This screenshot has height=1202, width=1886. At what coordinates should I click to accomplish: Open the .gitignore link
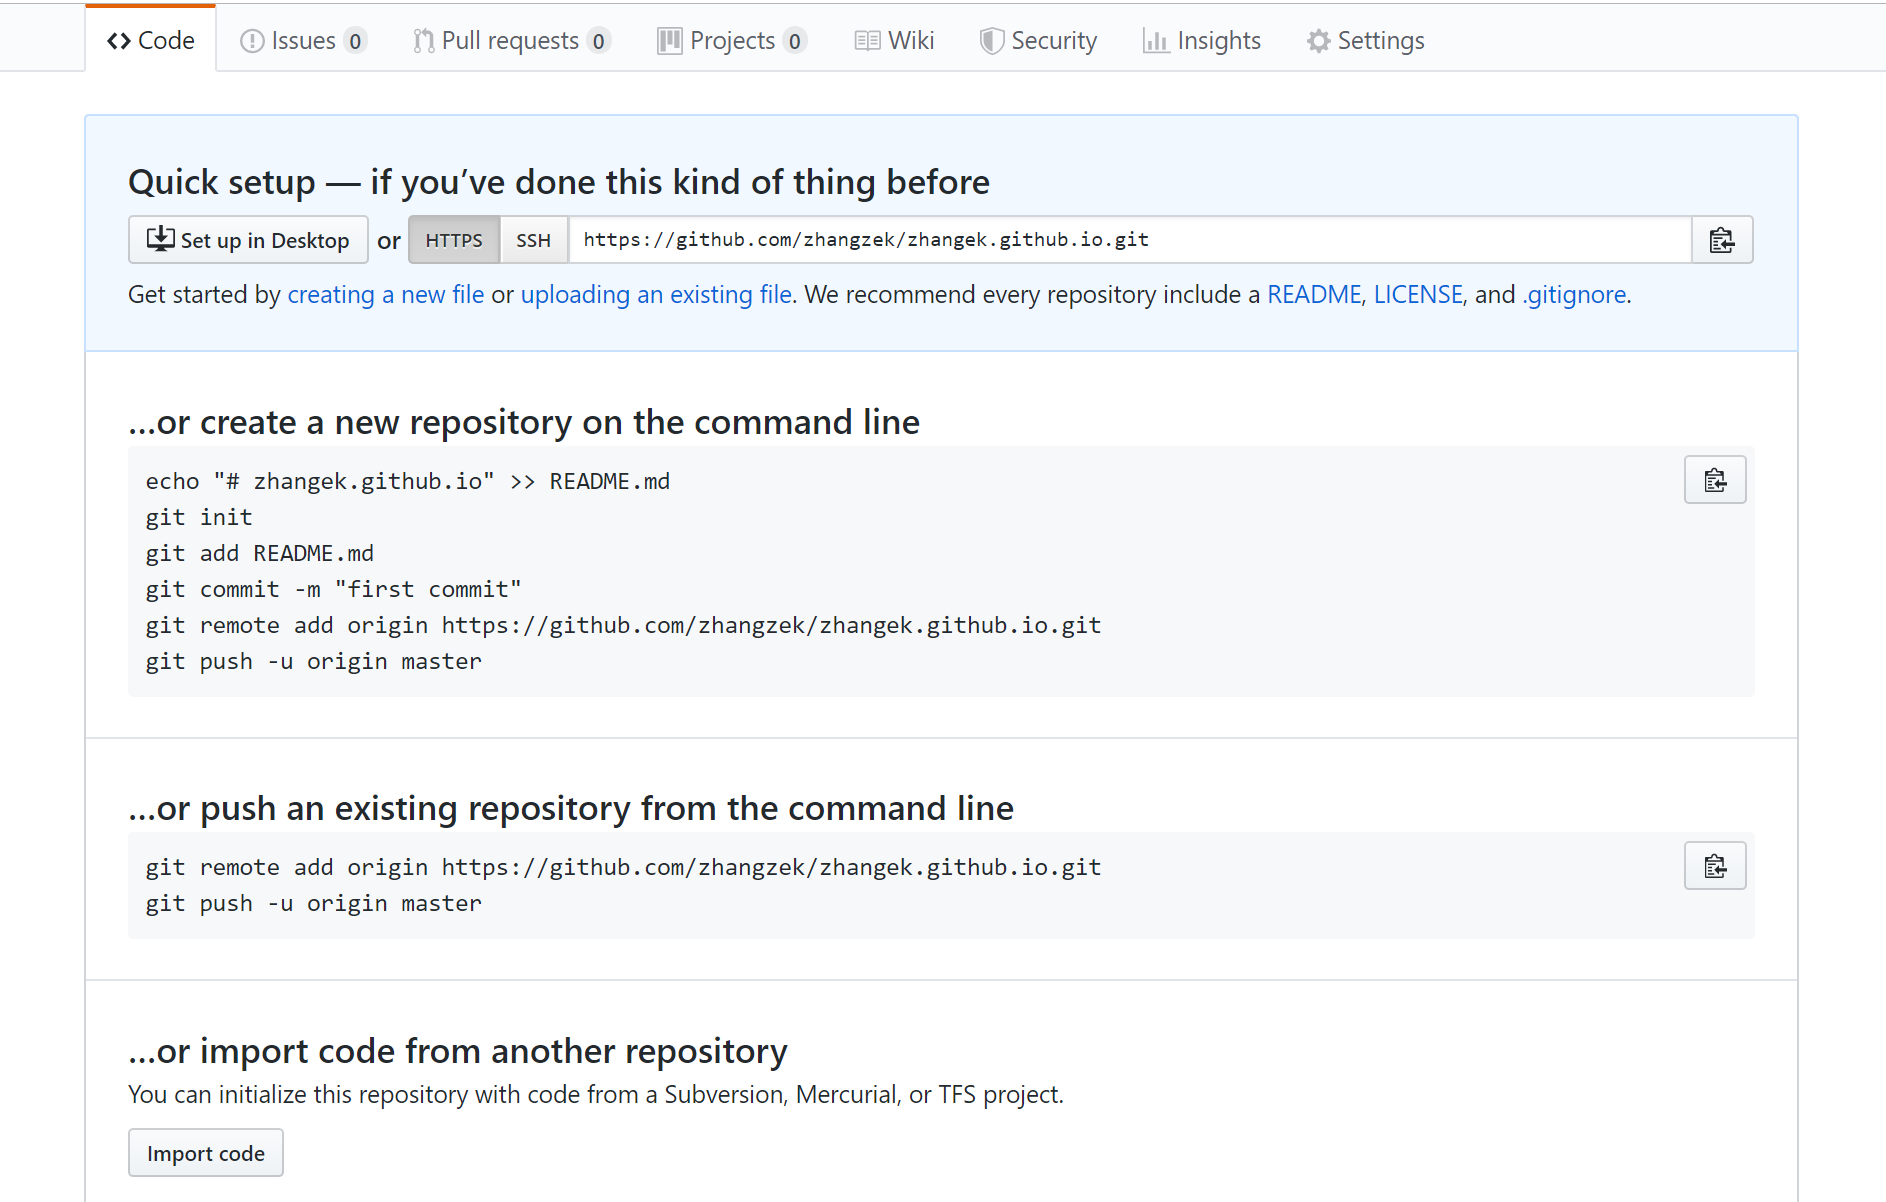click(1575, 295)
